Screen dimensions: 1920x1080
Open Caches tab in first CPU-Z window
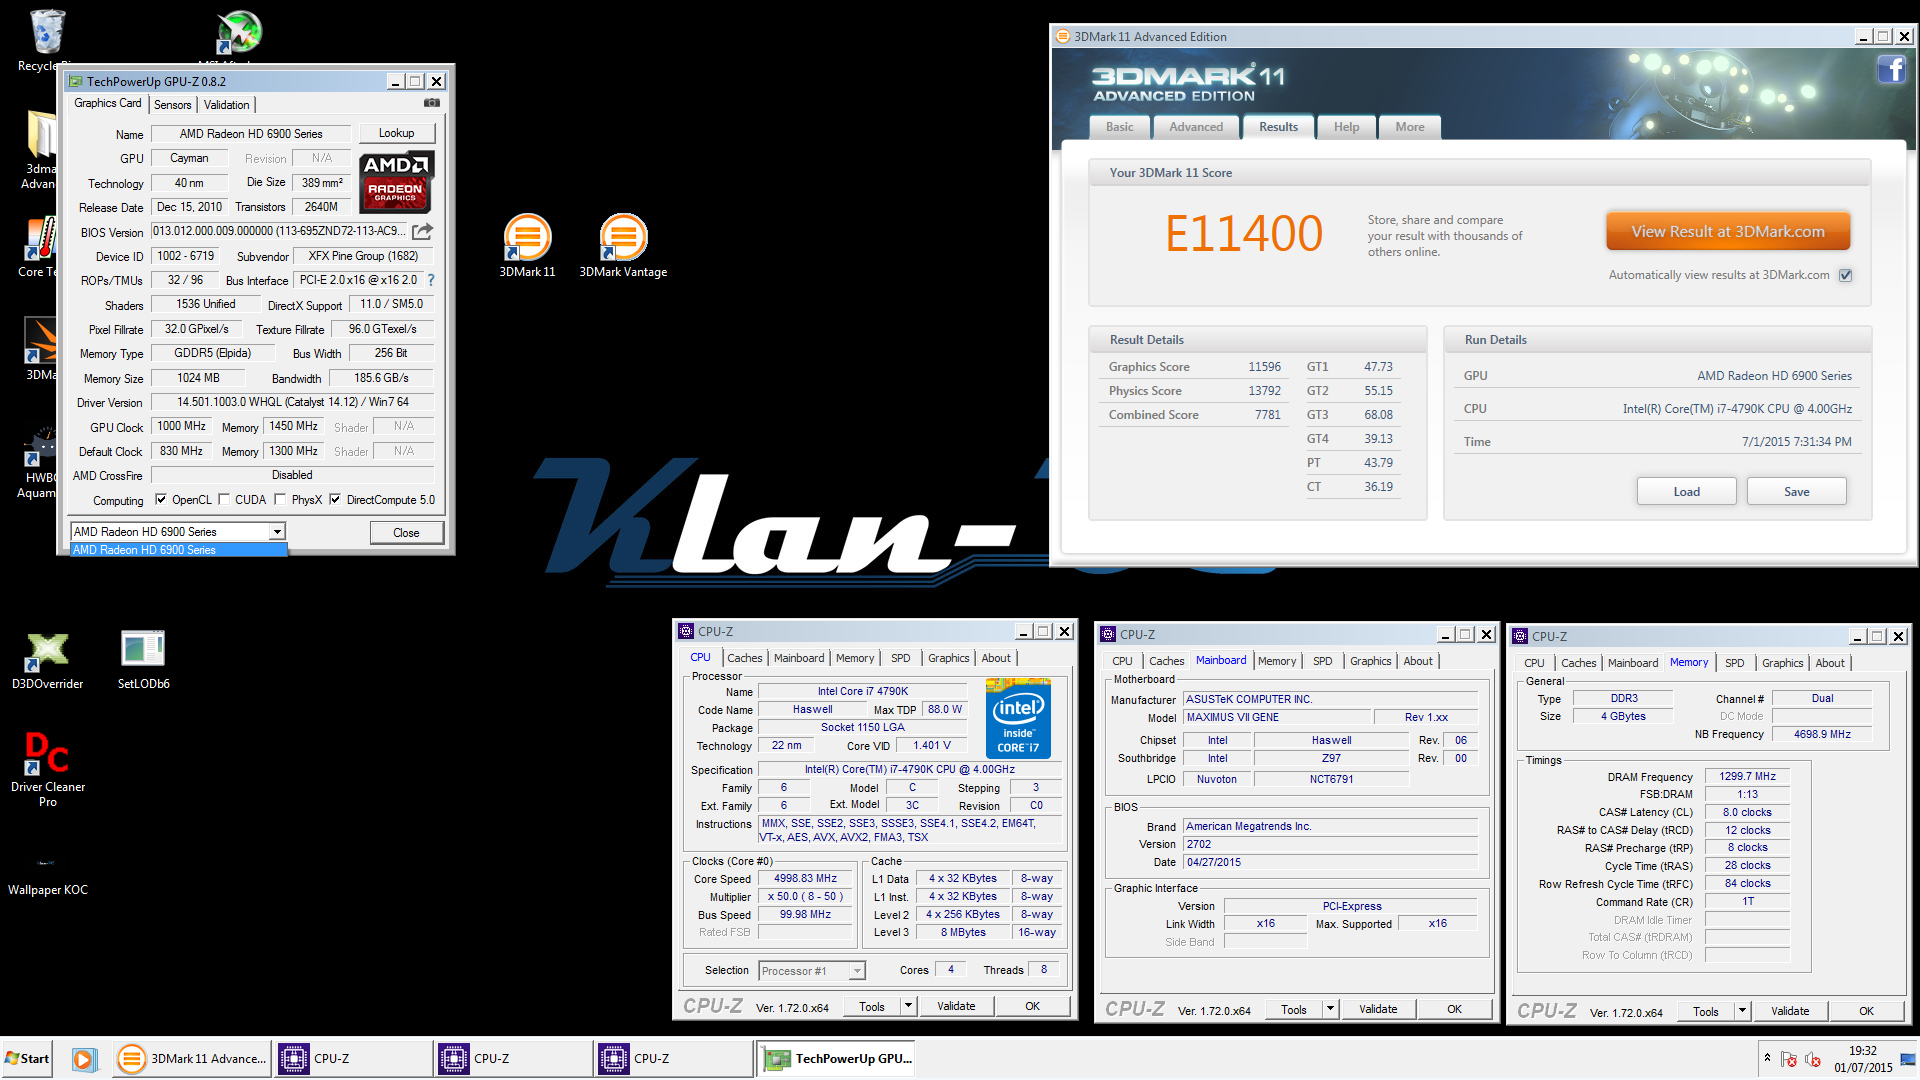(744, 658)
